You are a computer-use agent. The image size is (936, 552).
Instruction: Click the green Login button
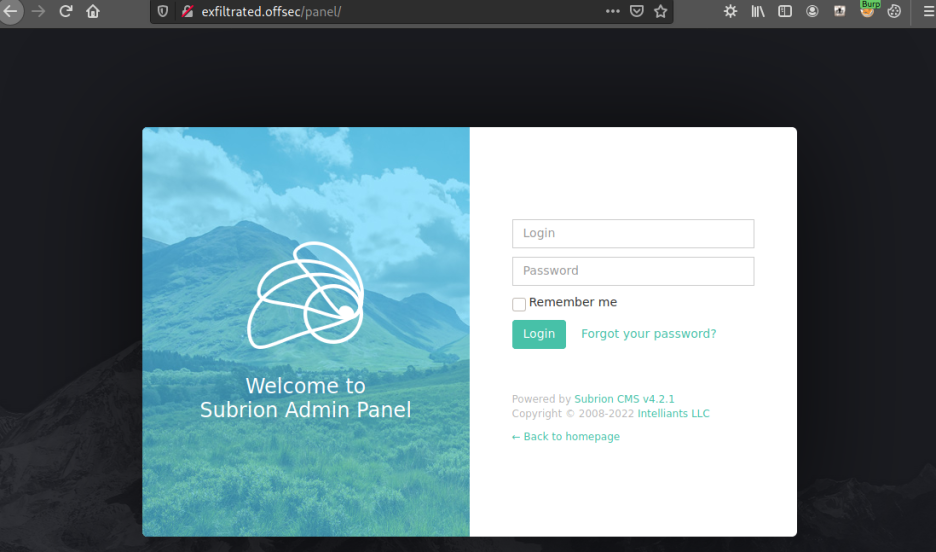[x=538, y=334]
